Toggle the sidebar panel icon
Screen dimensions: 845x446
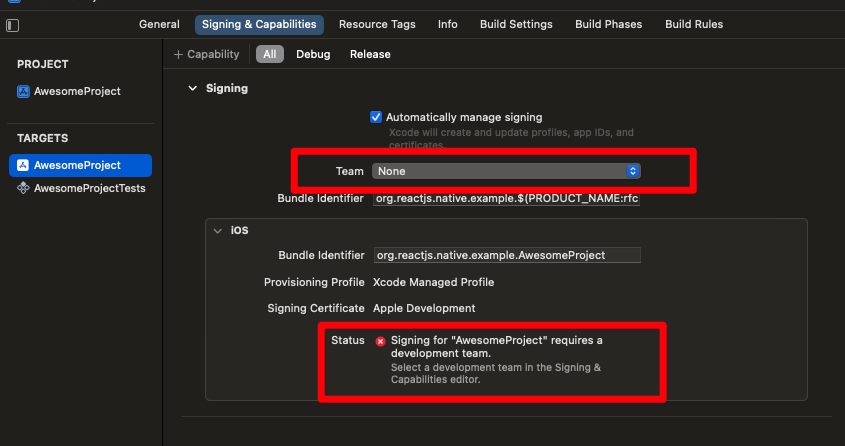click(x=12, y=25)
